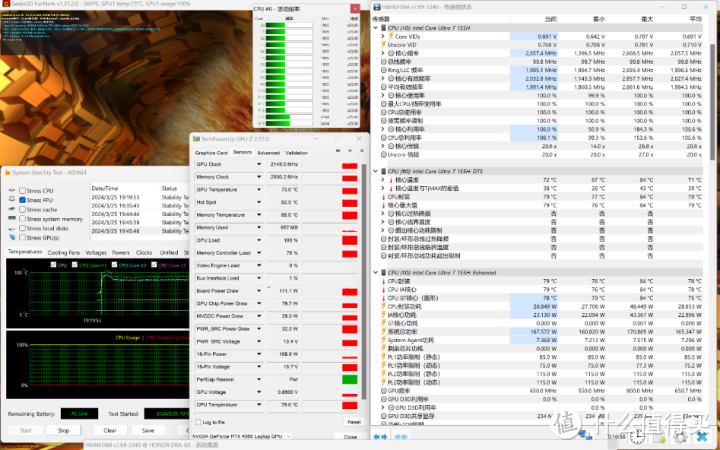Click Powers tab in AIDA64

point(121,253)
